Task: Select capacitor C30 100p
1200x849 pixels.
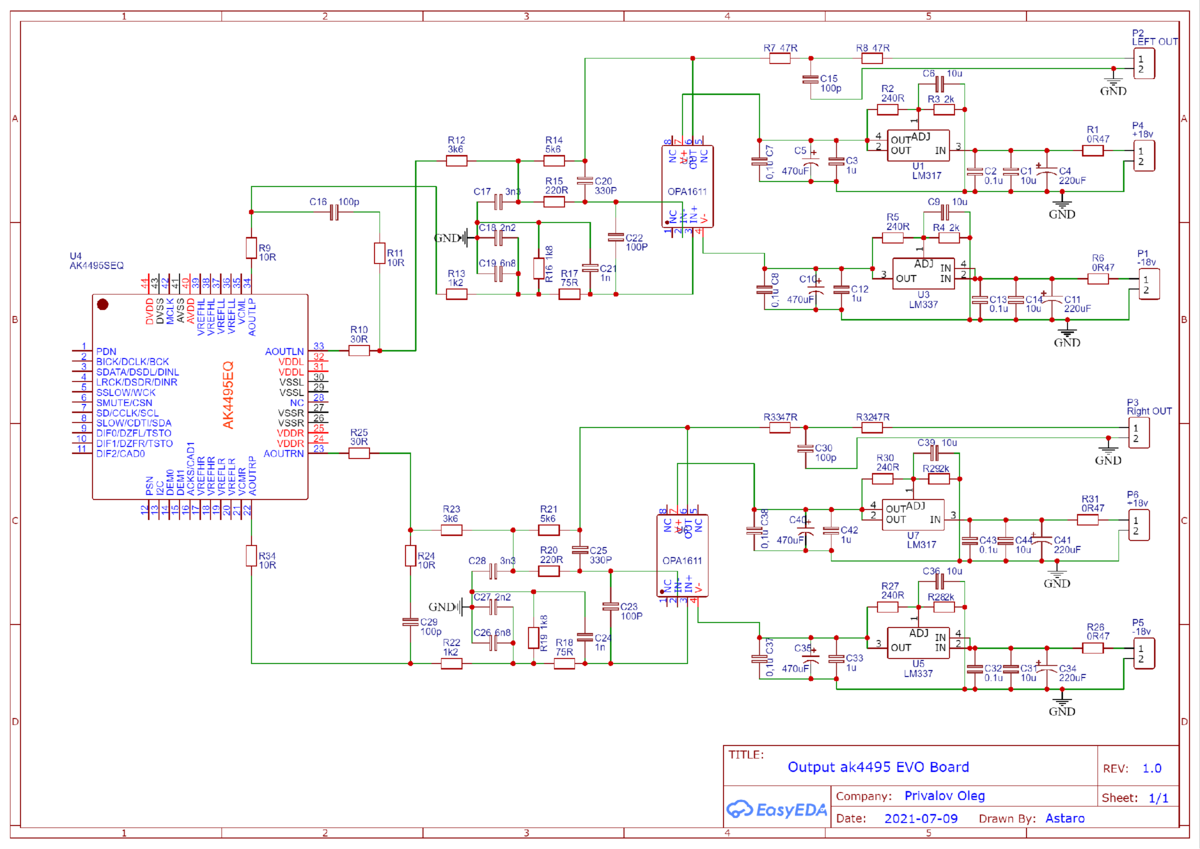Action: coord(805,447)
